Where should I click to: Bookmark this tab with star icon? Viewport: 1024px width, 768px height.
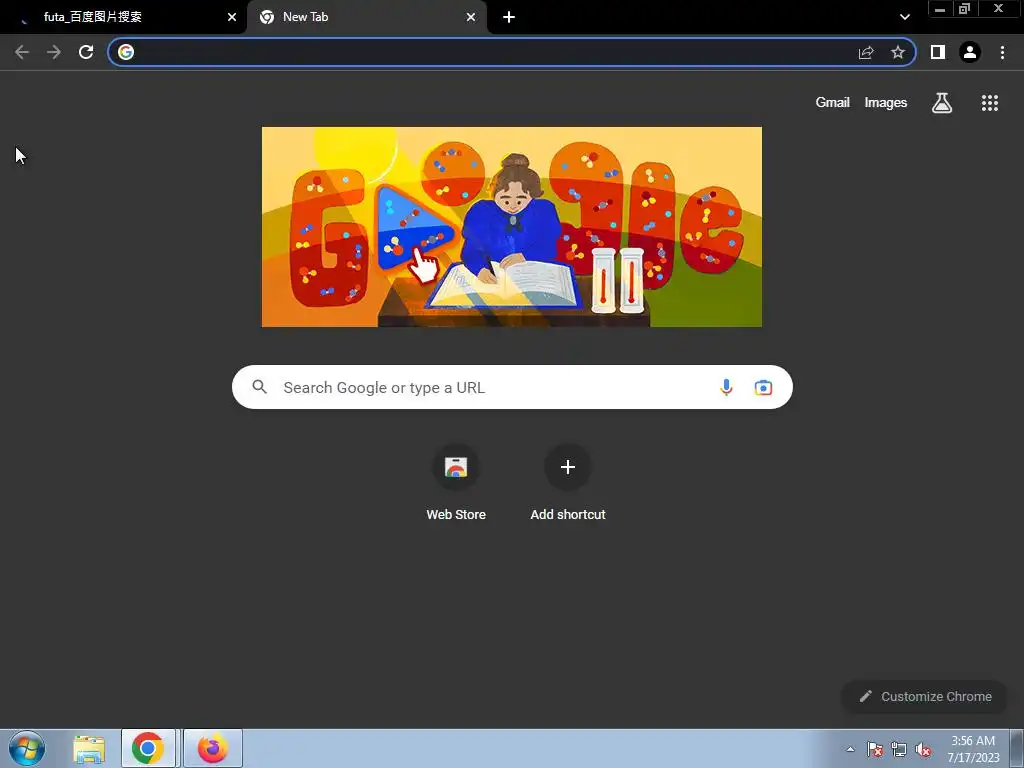(898, 52)
